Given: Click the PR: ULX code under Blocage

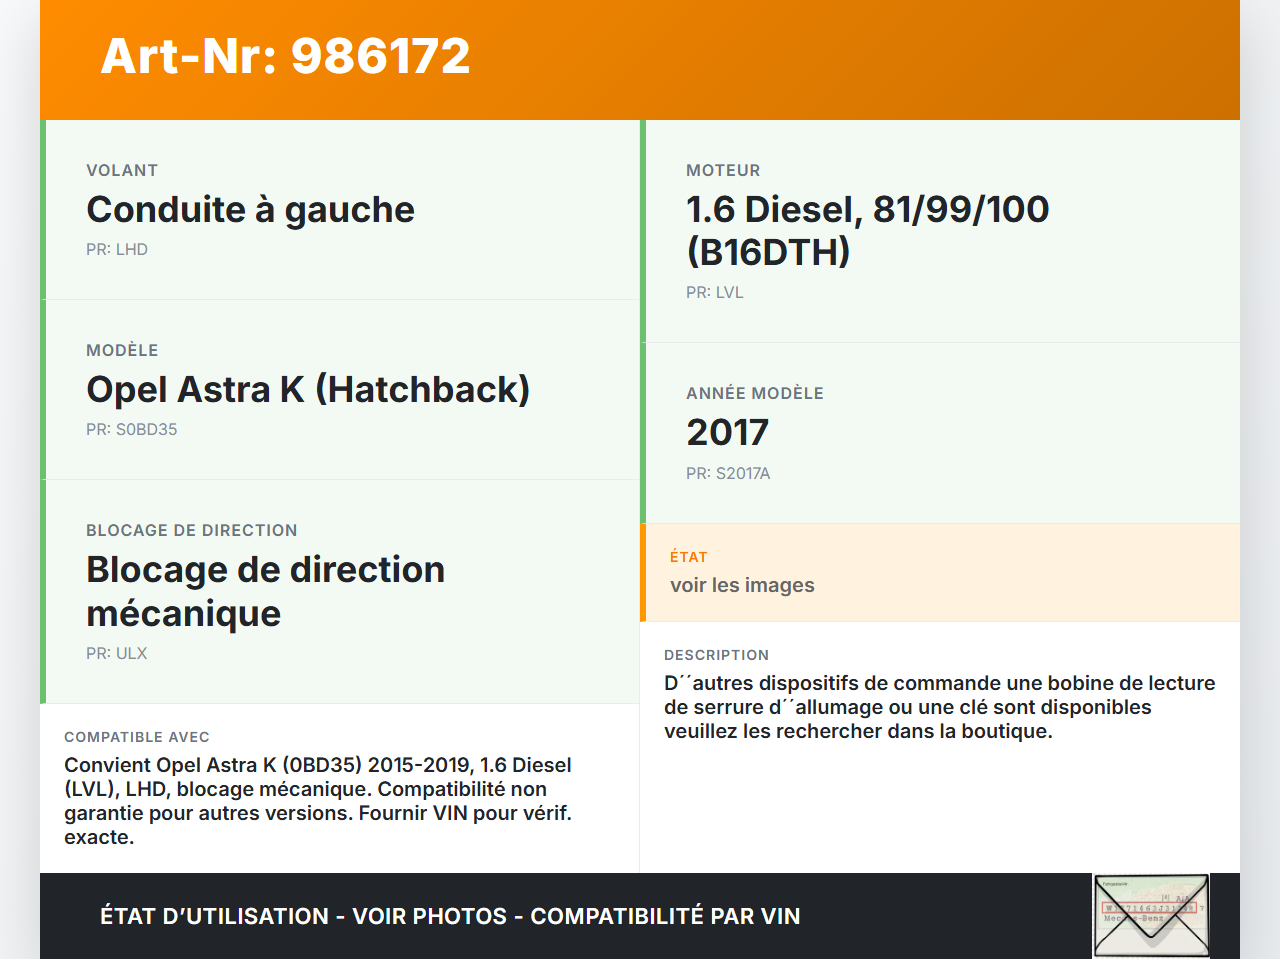Looking at the screenshot, I should 116,653.
